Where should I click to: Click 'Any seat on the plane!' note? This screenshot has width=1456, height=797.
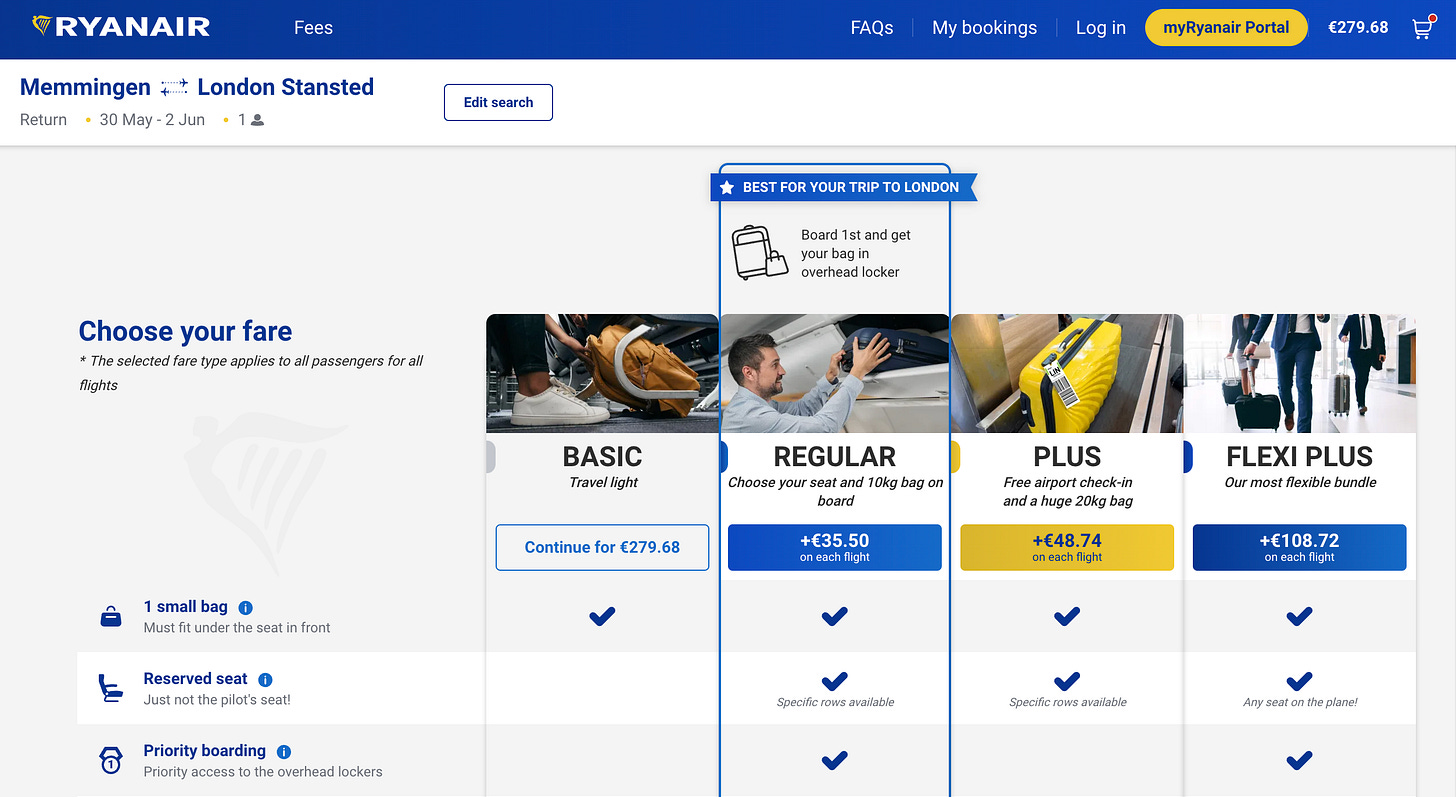(1300, 702)
